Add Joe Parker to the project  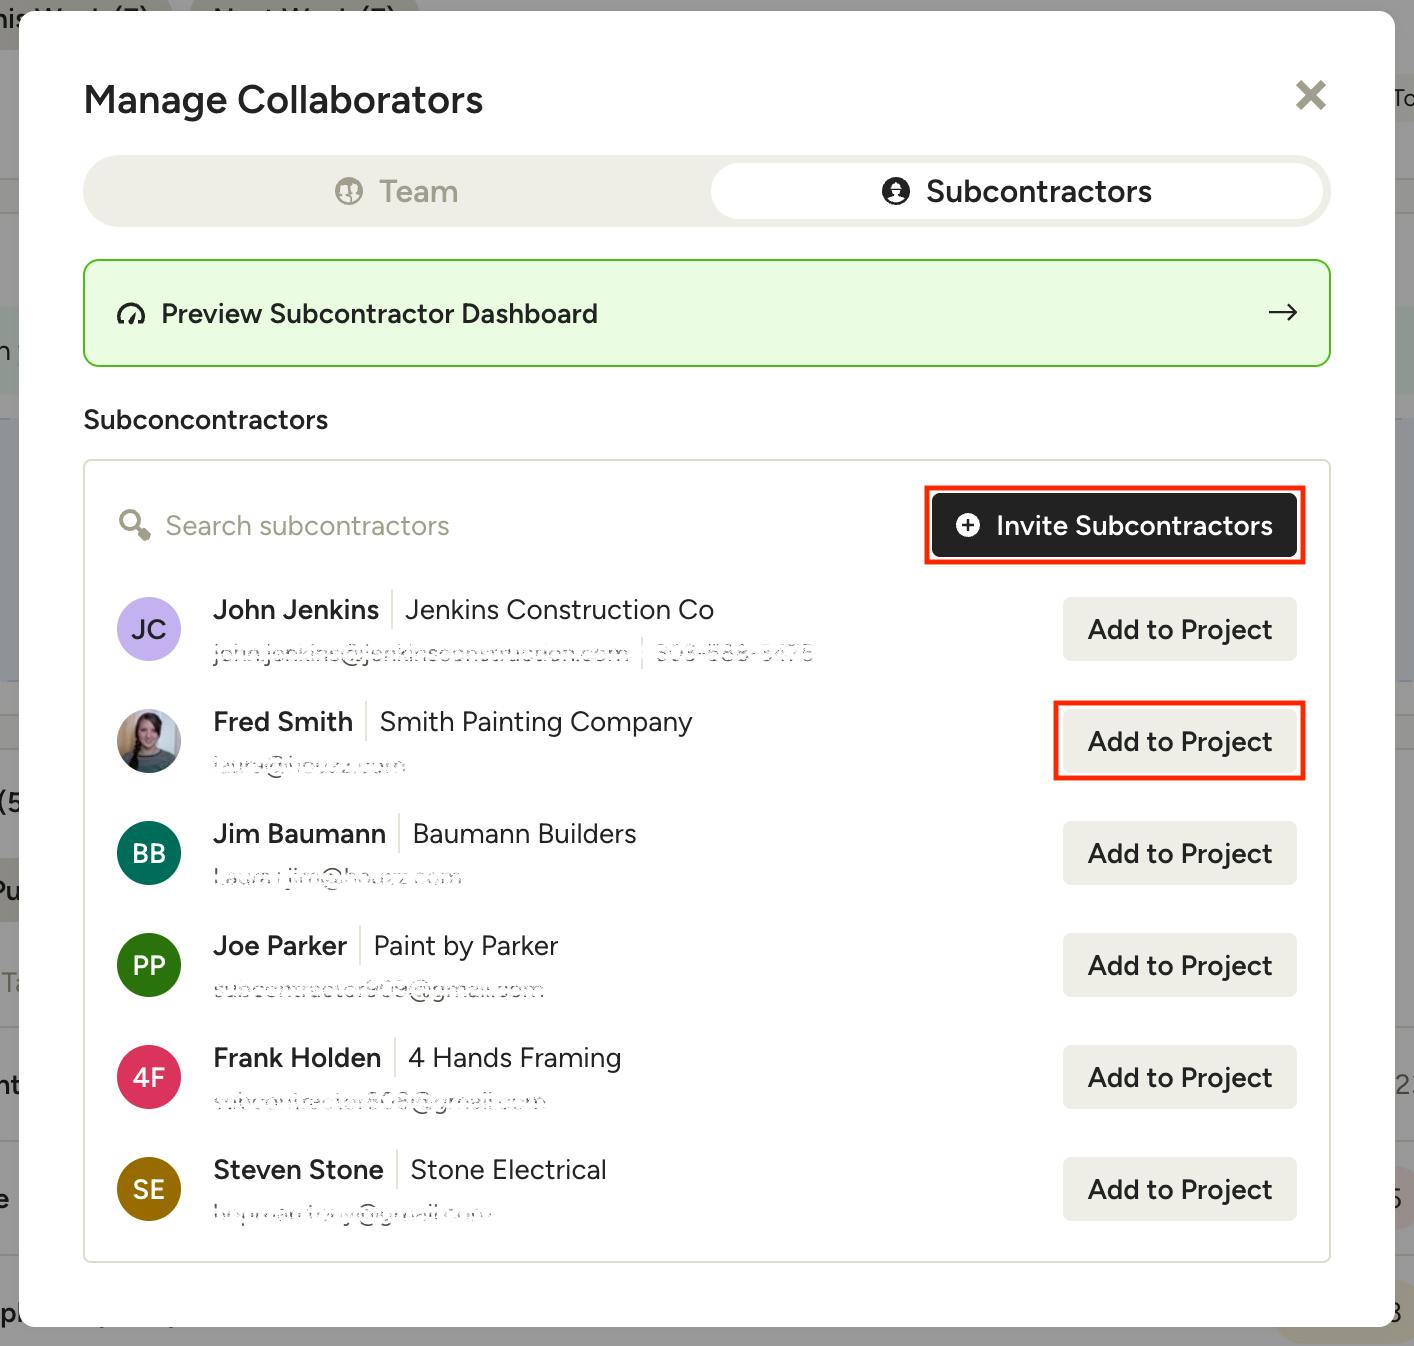click(x=1179, y=965)
